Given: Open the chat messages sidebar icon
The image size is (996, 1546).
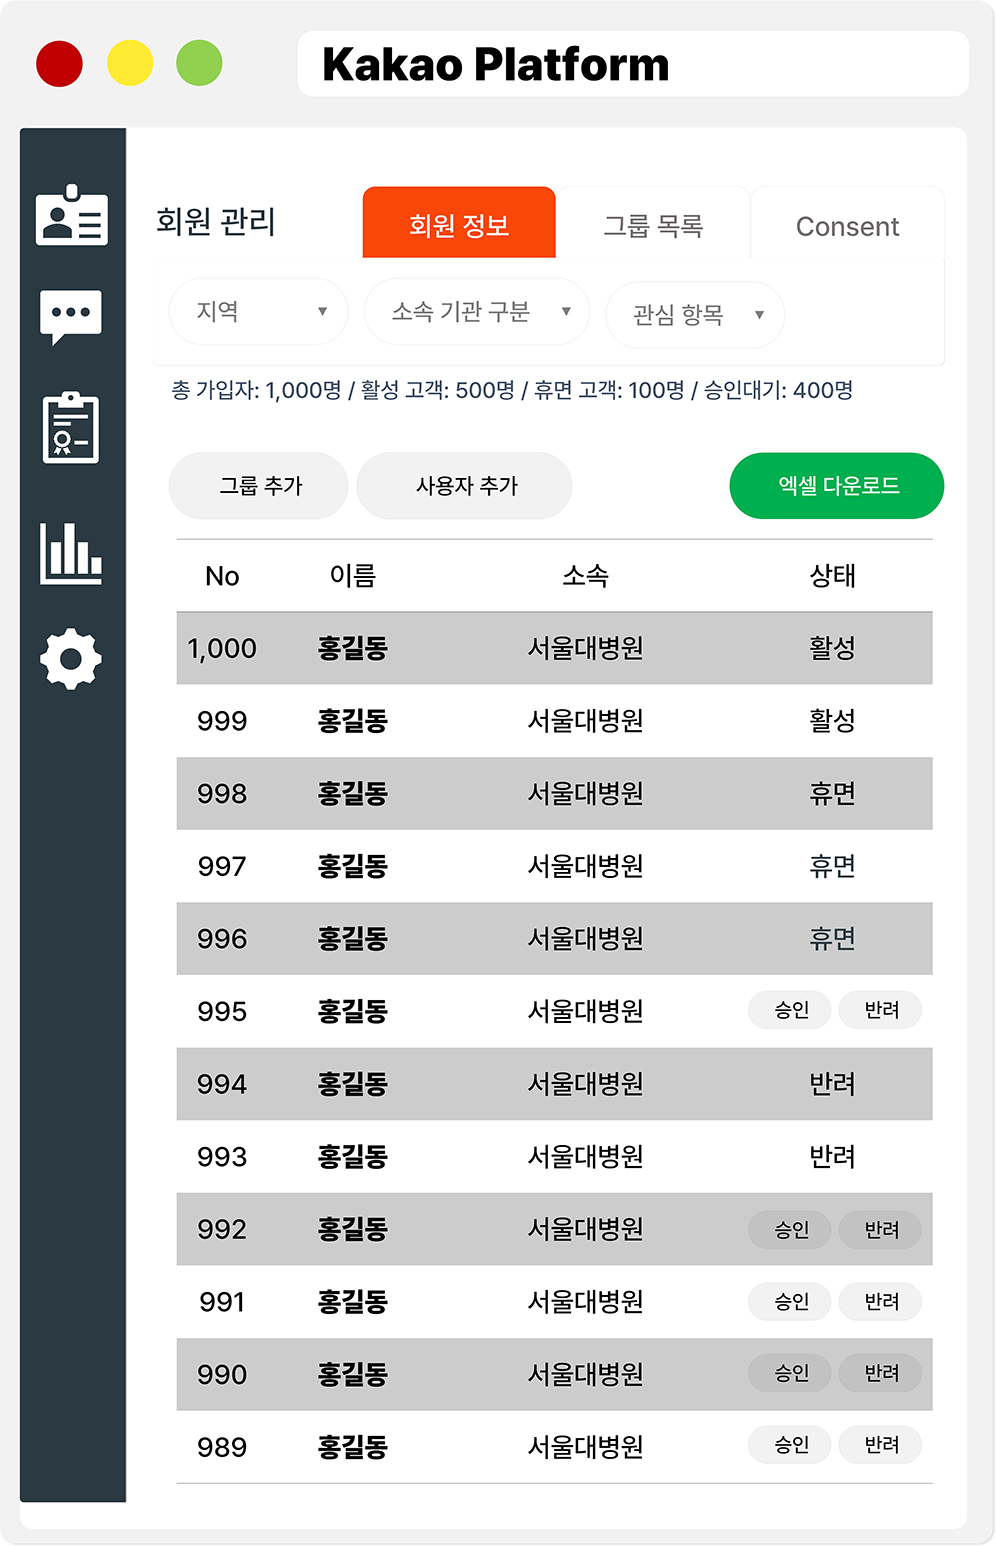Looking at the screenshot, I should tap(71, 317).
